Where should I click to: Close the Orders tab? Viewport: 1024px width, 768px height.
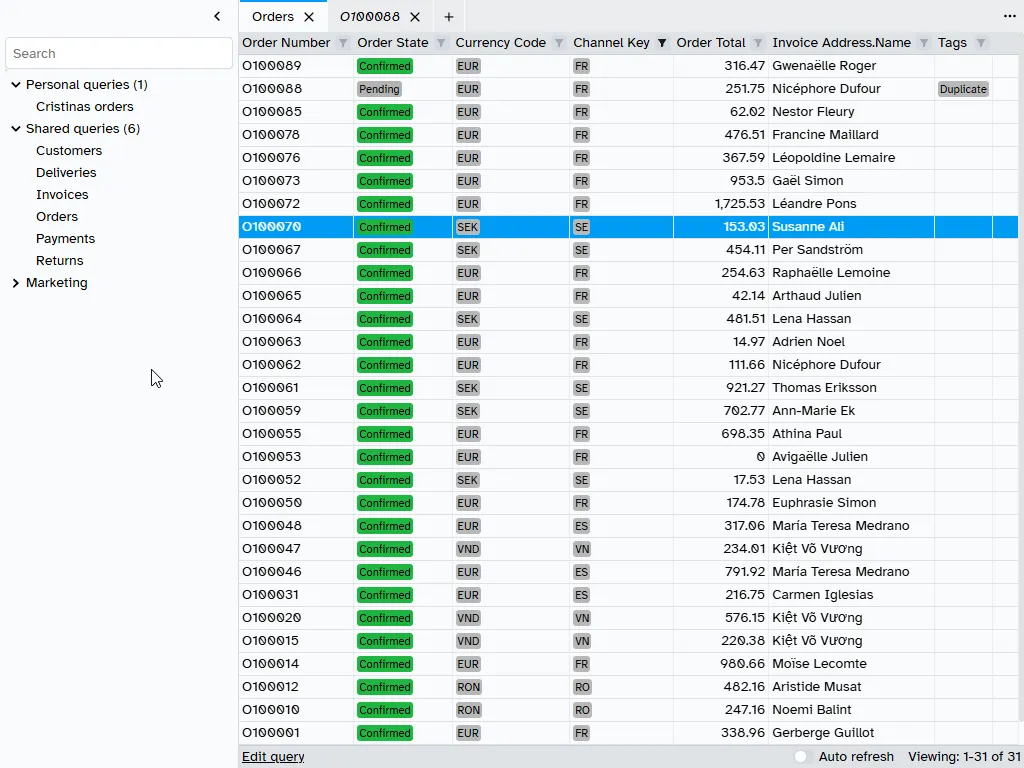[x=309, y=17]
